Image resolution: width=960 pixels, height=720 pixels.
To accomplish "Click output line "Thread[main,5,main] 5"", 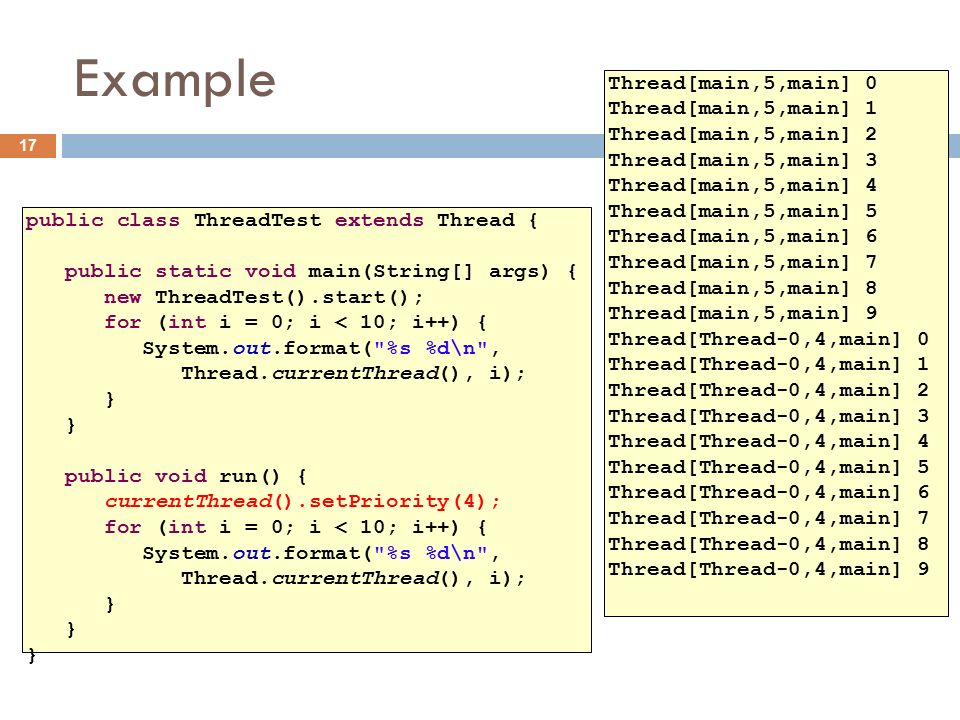I will pos(743,211).
